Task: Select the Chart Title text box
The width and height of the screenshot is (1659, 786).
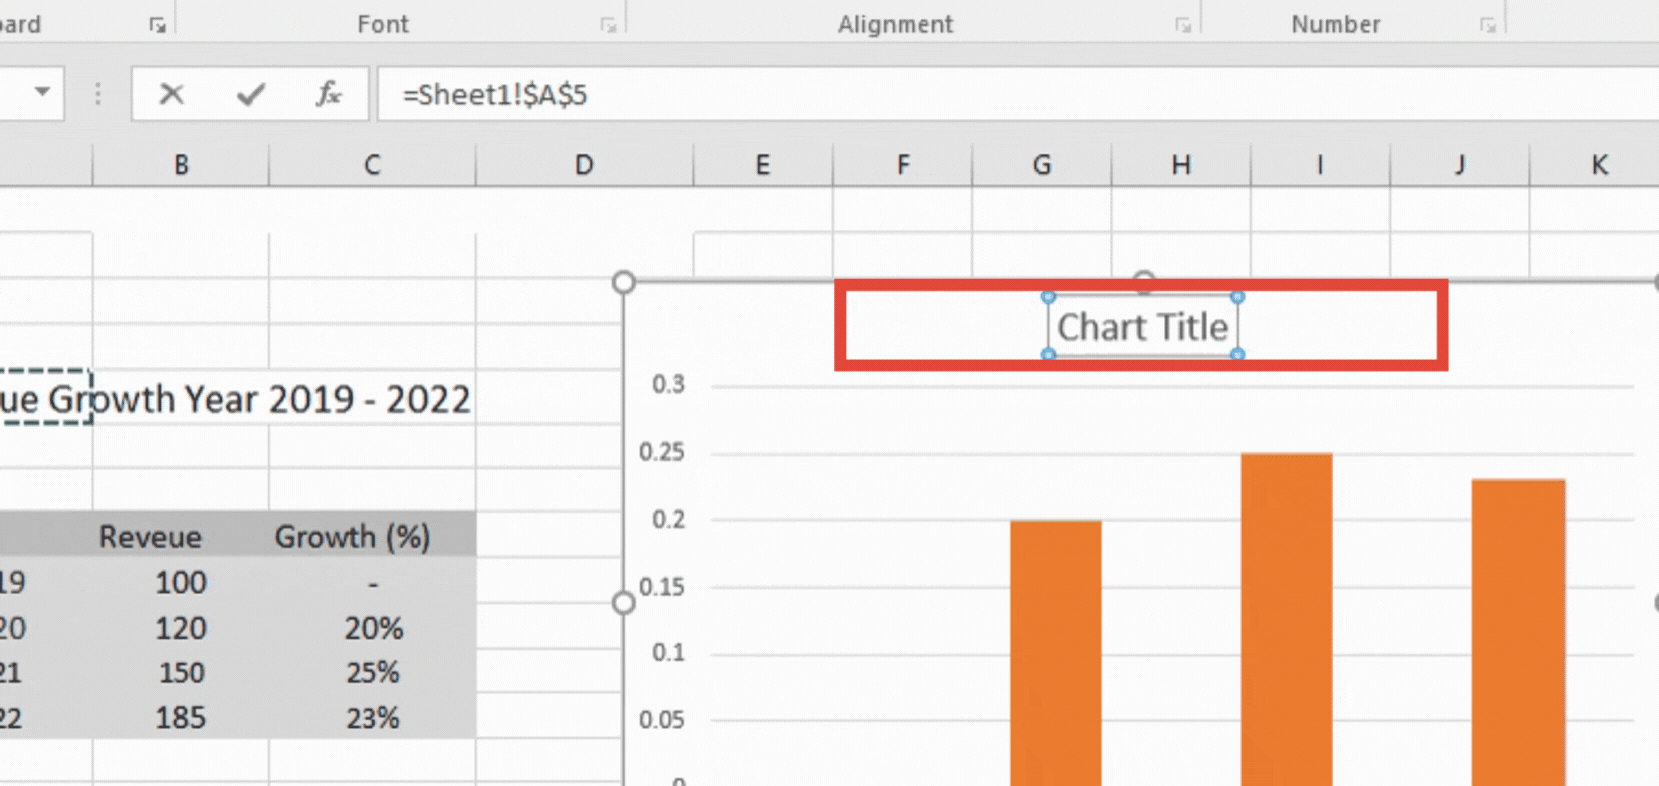Action: coord(1142,327)
